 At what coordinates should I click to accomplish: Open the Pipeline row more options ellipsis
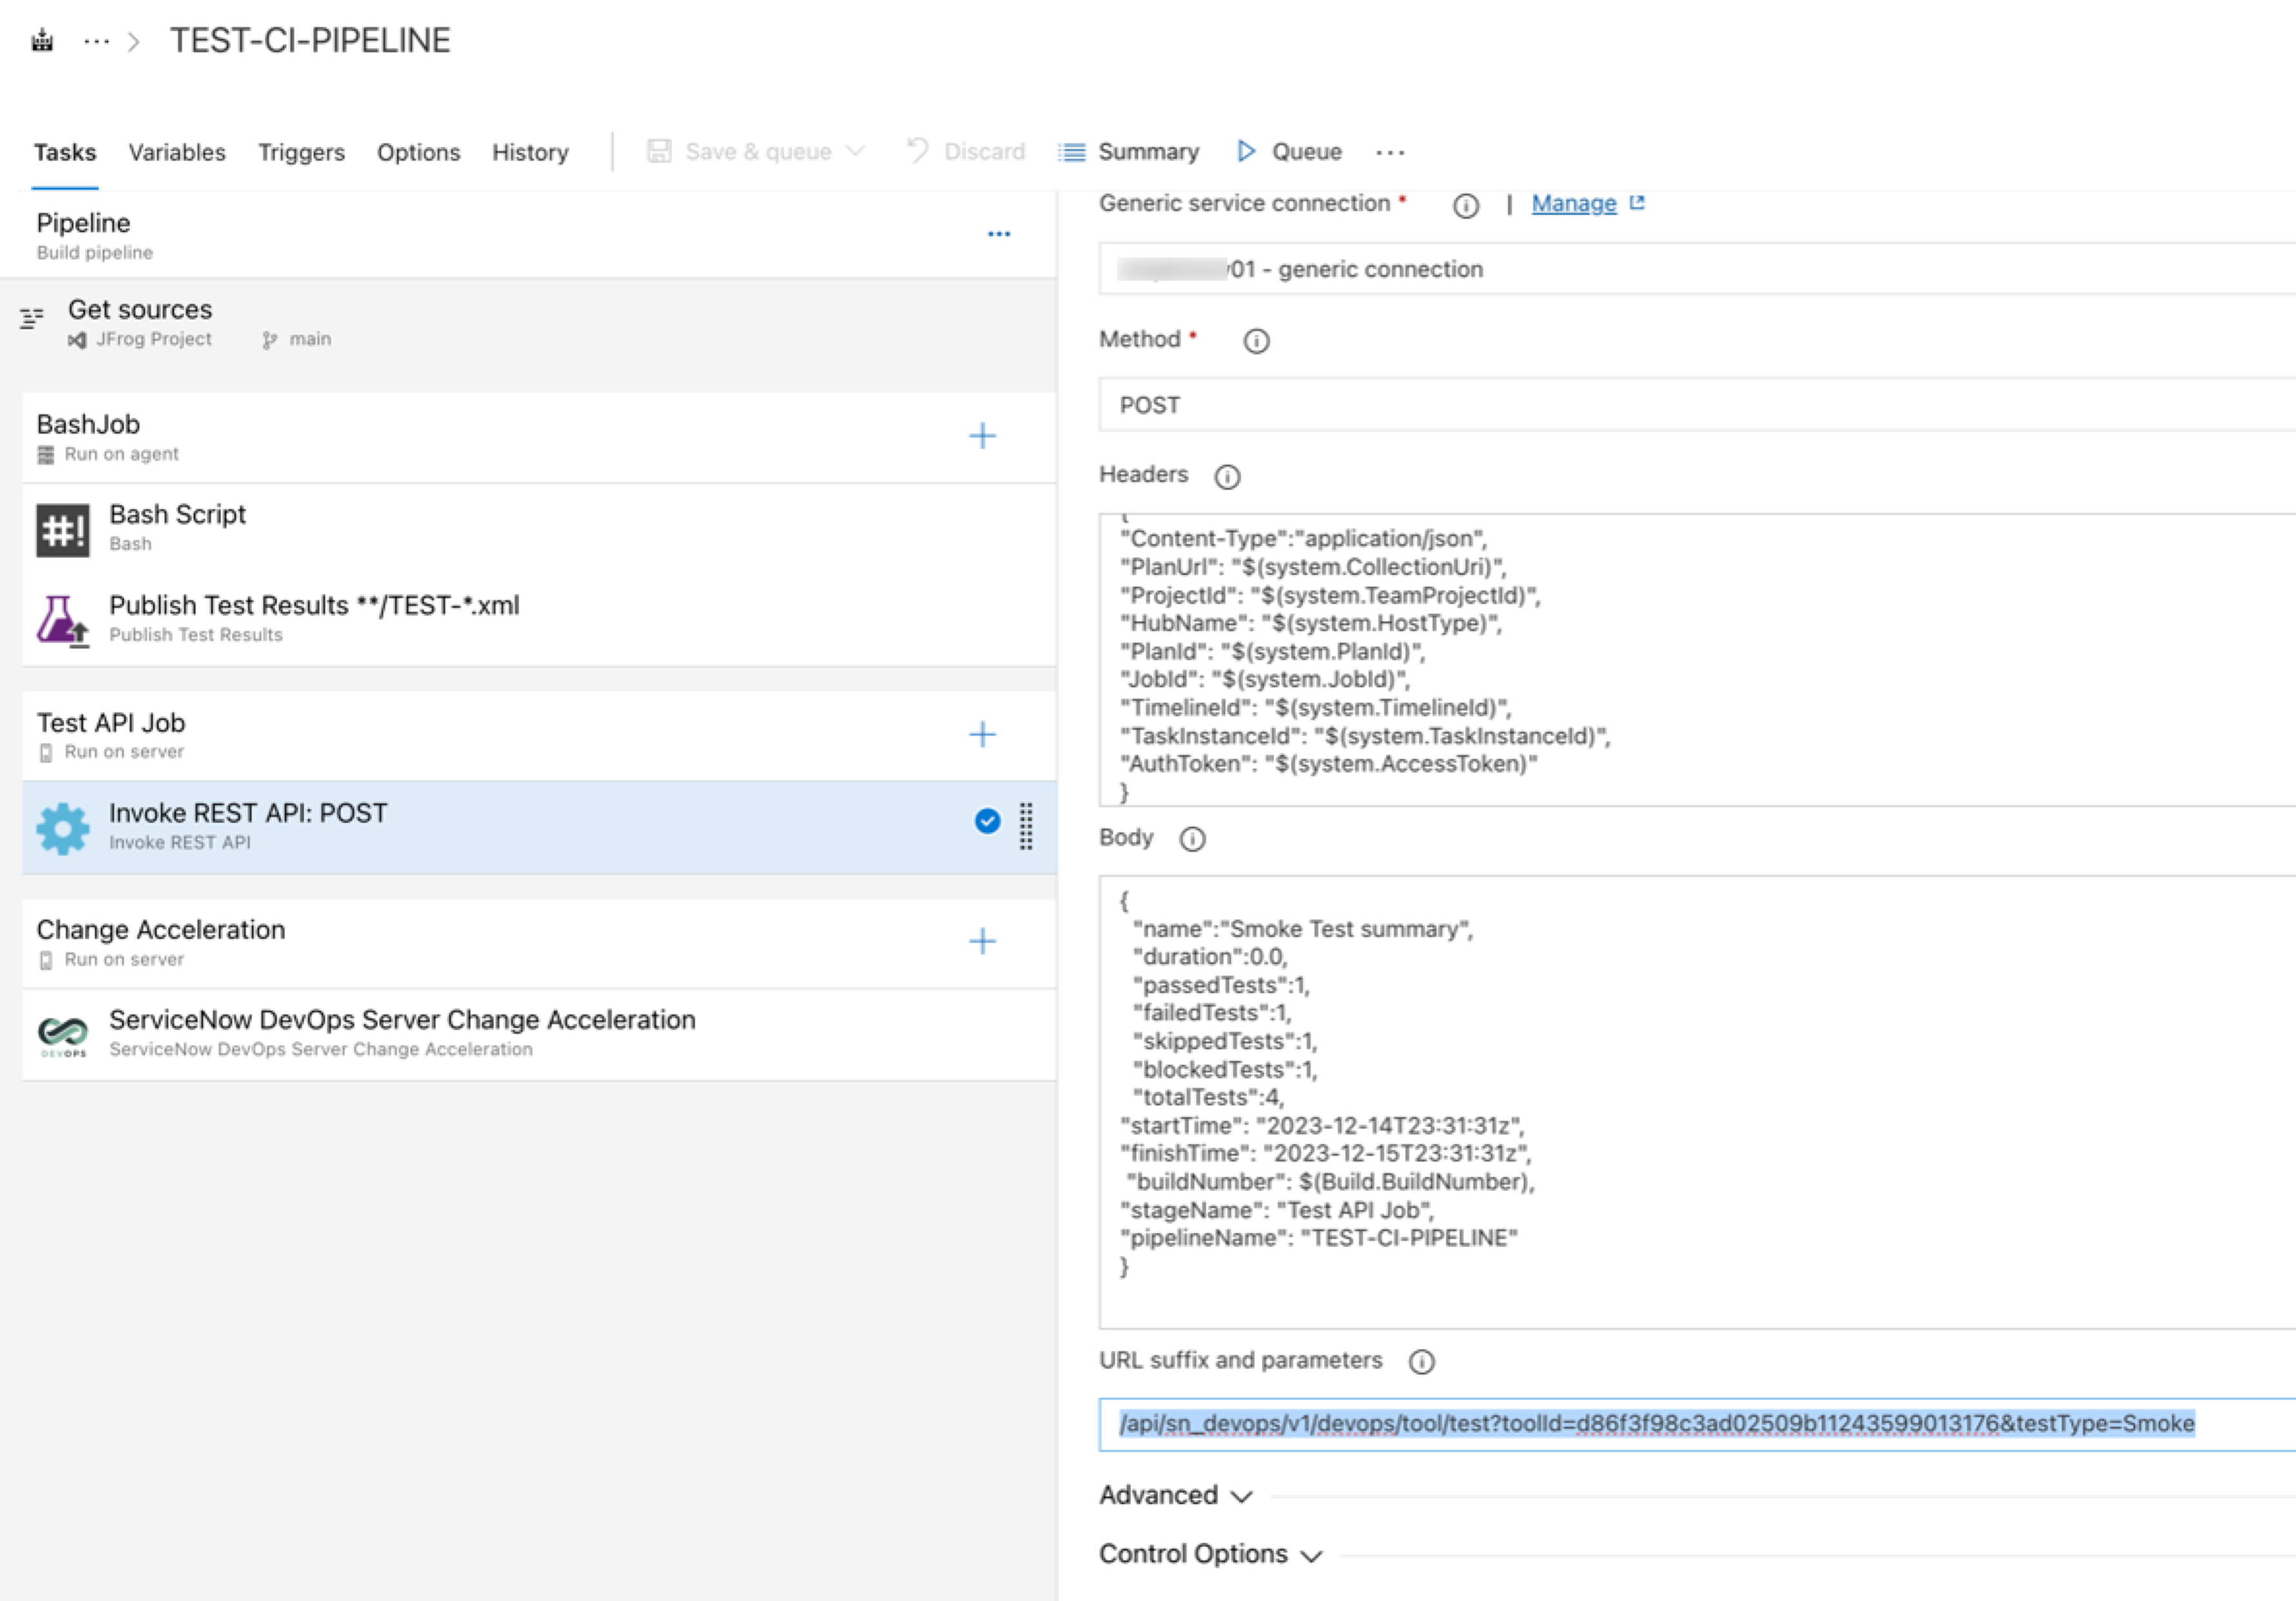(999, 234)
